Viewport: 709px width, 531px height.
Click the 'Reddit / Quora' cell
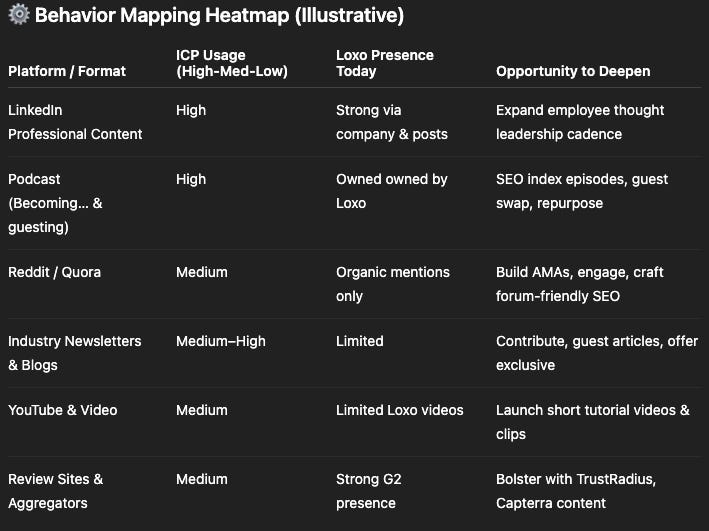54,272
